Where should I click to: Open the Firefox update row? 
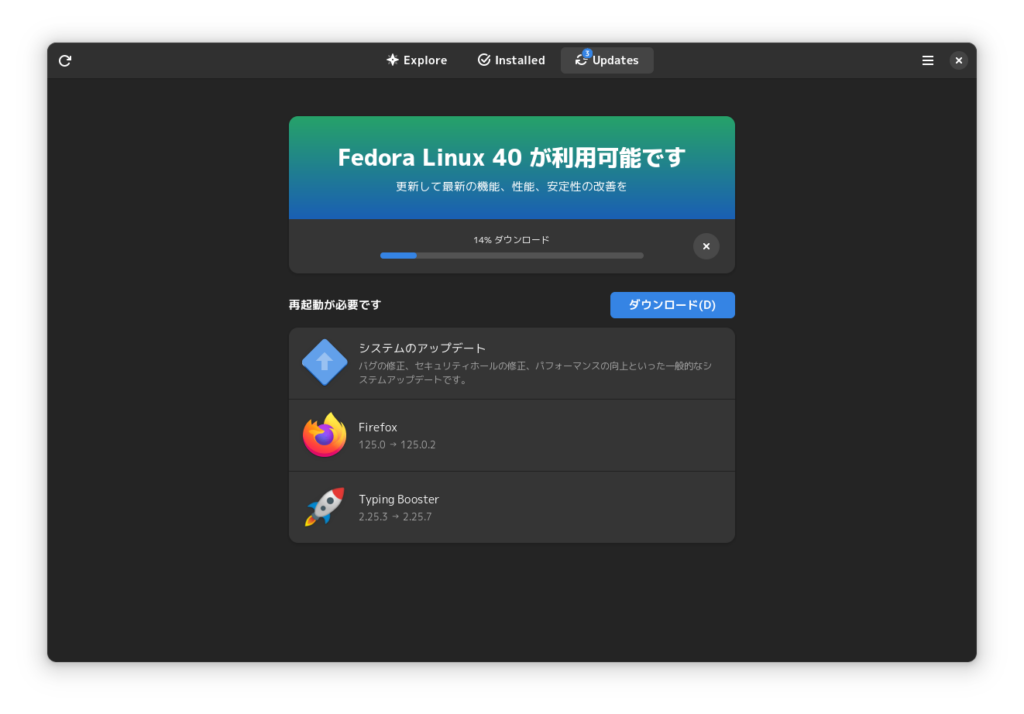[x=511, y=436]
